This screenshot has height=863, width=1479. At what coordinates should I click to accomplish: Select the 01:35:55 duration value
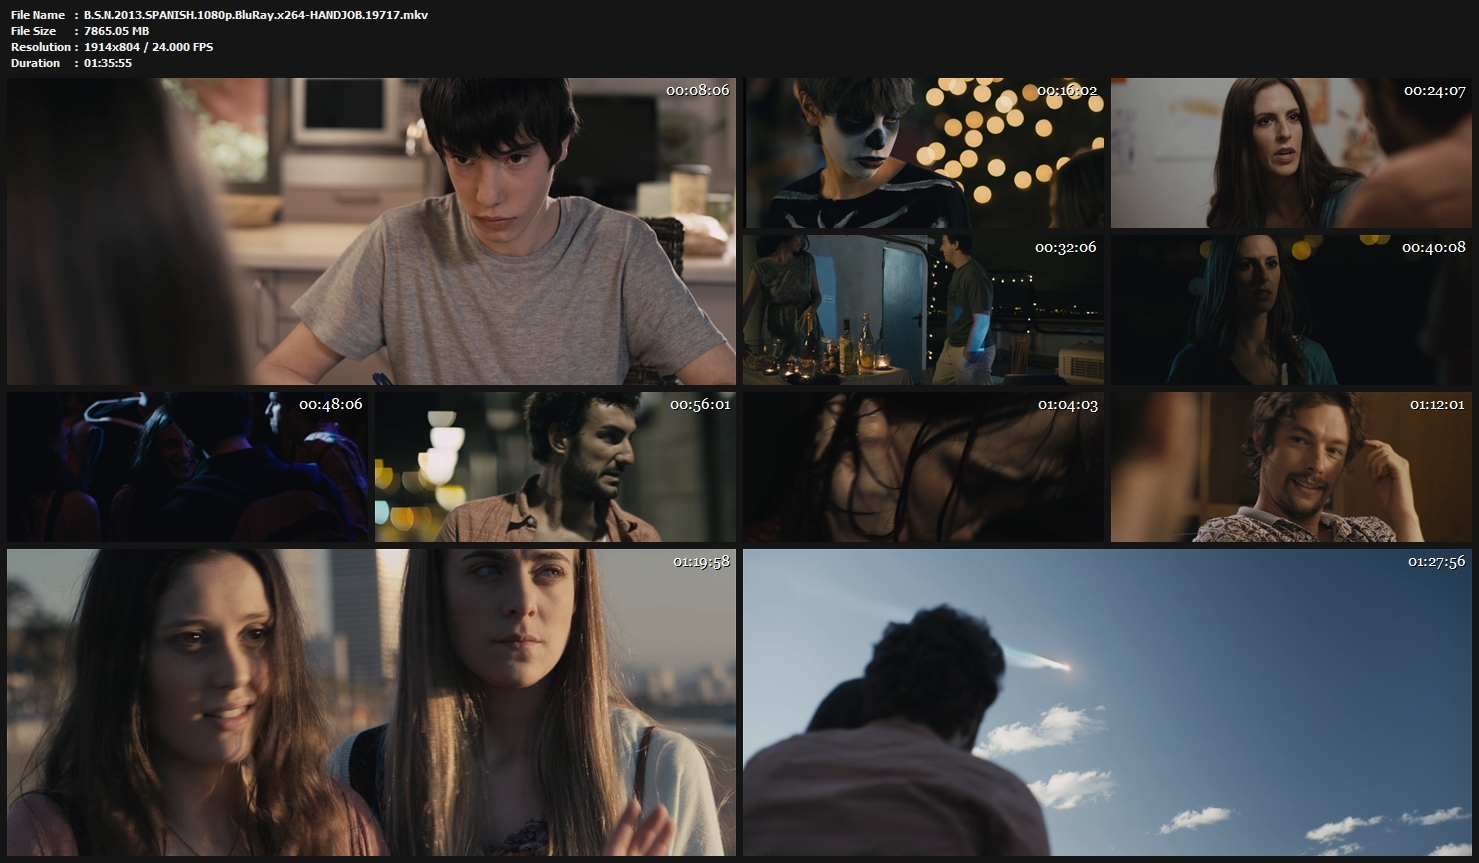coord(108,63)
